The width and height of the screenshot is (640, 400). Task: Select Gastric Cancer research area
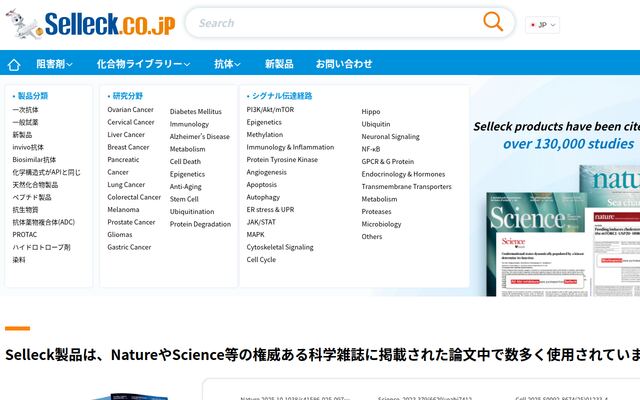pyautogui.click(x=129, y=247)
